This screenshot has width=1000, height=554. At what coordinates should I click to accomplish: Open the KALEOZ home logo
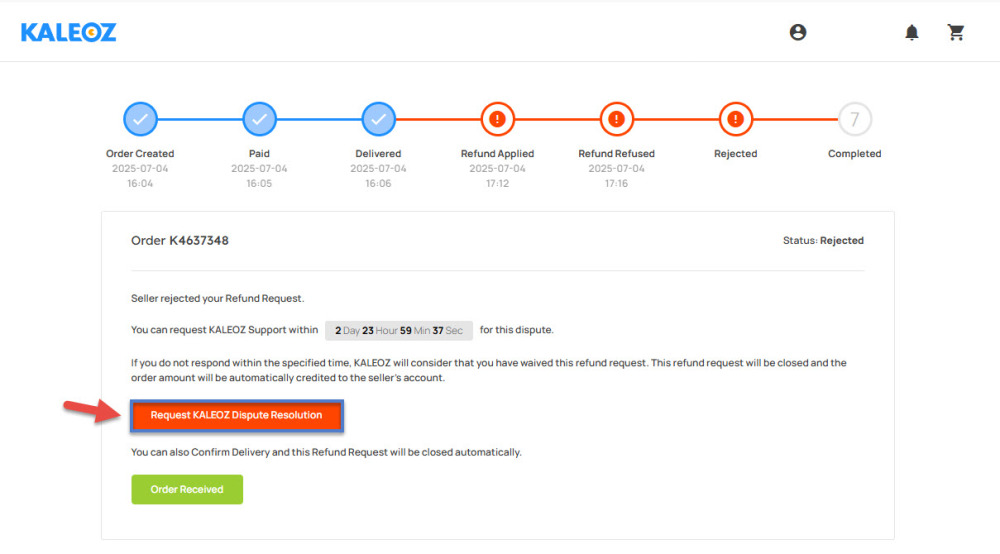pos(68,33)
